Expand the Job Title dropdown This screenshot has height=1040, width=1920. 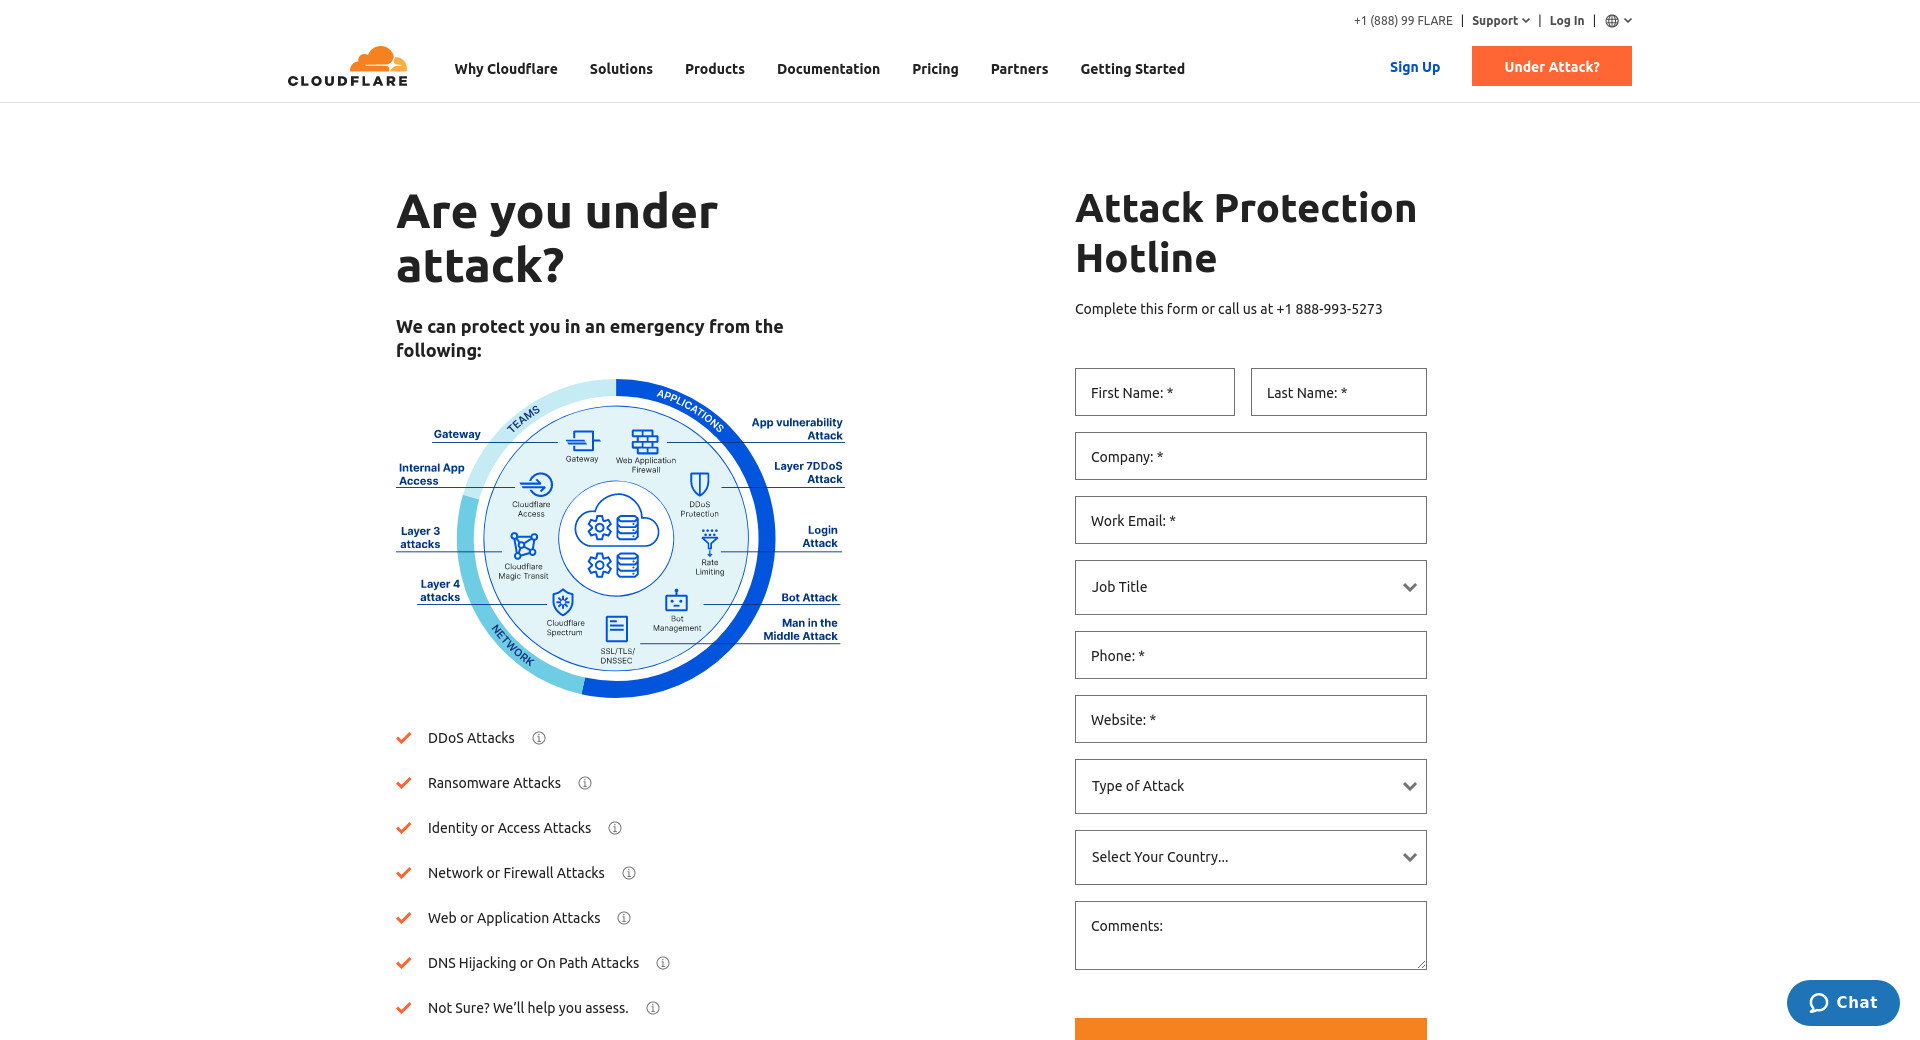tap(1250, 587)
